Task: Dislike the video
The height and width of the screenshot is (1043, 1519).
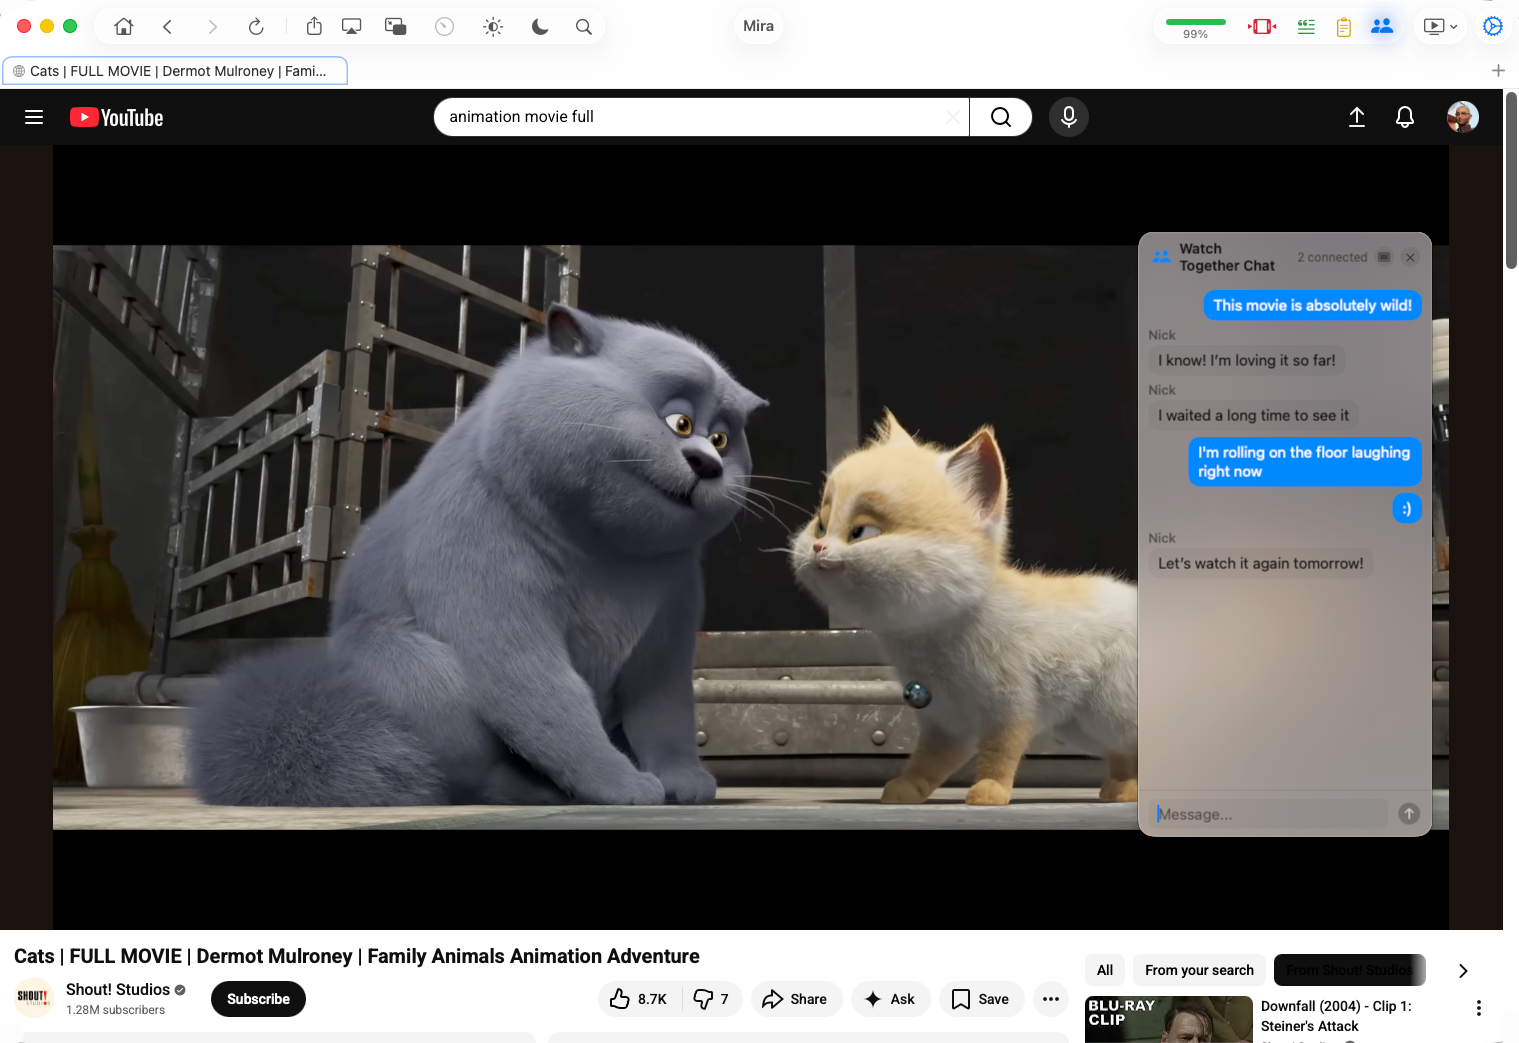Action: 712,999
